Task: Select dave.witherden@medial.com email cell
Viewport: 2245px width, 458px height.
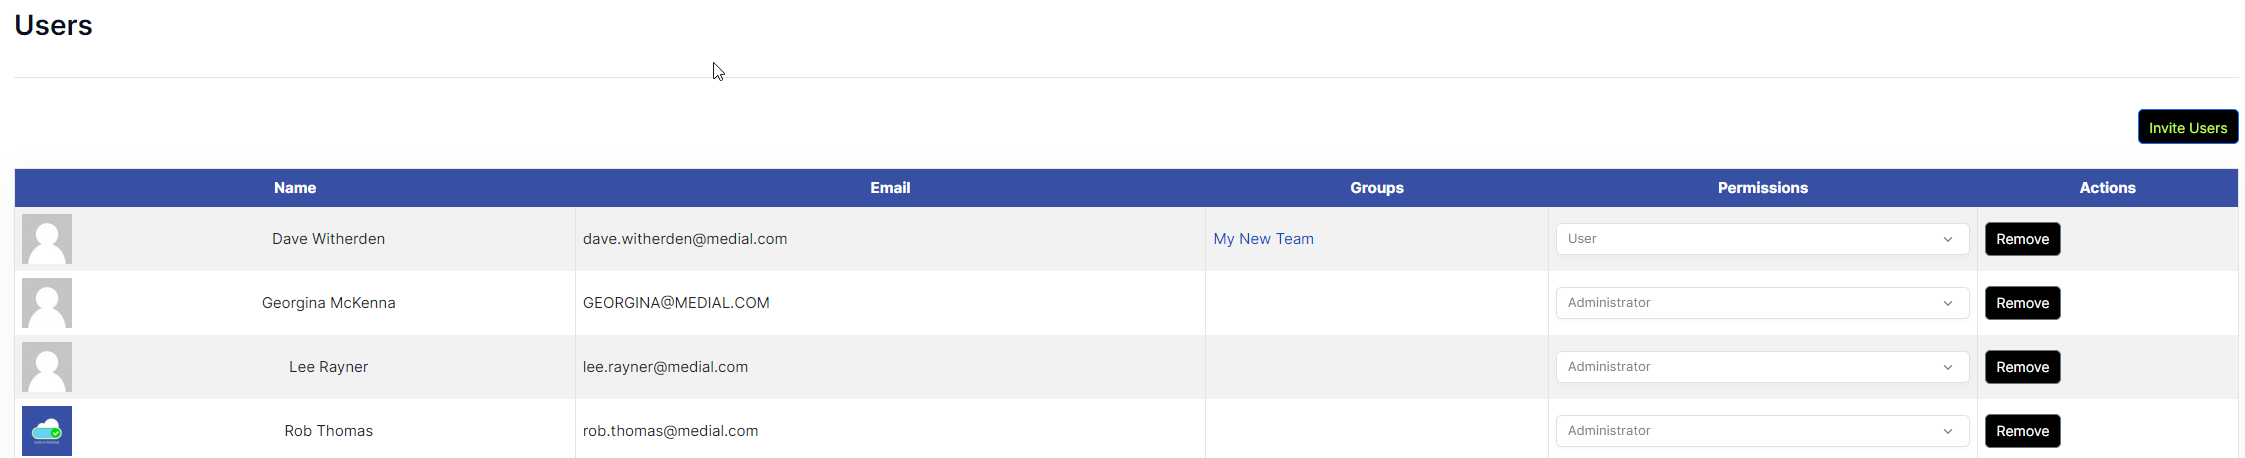Action: (890, 239)
